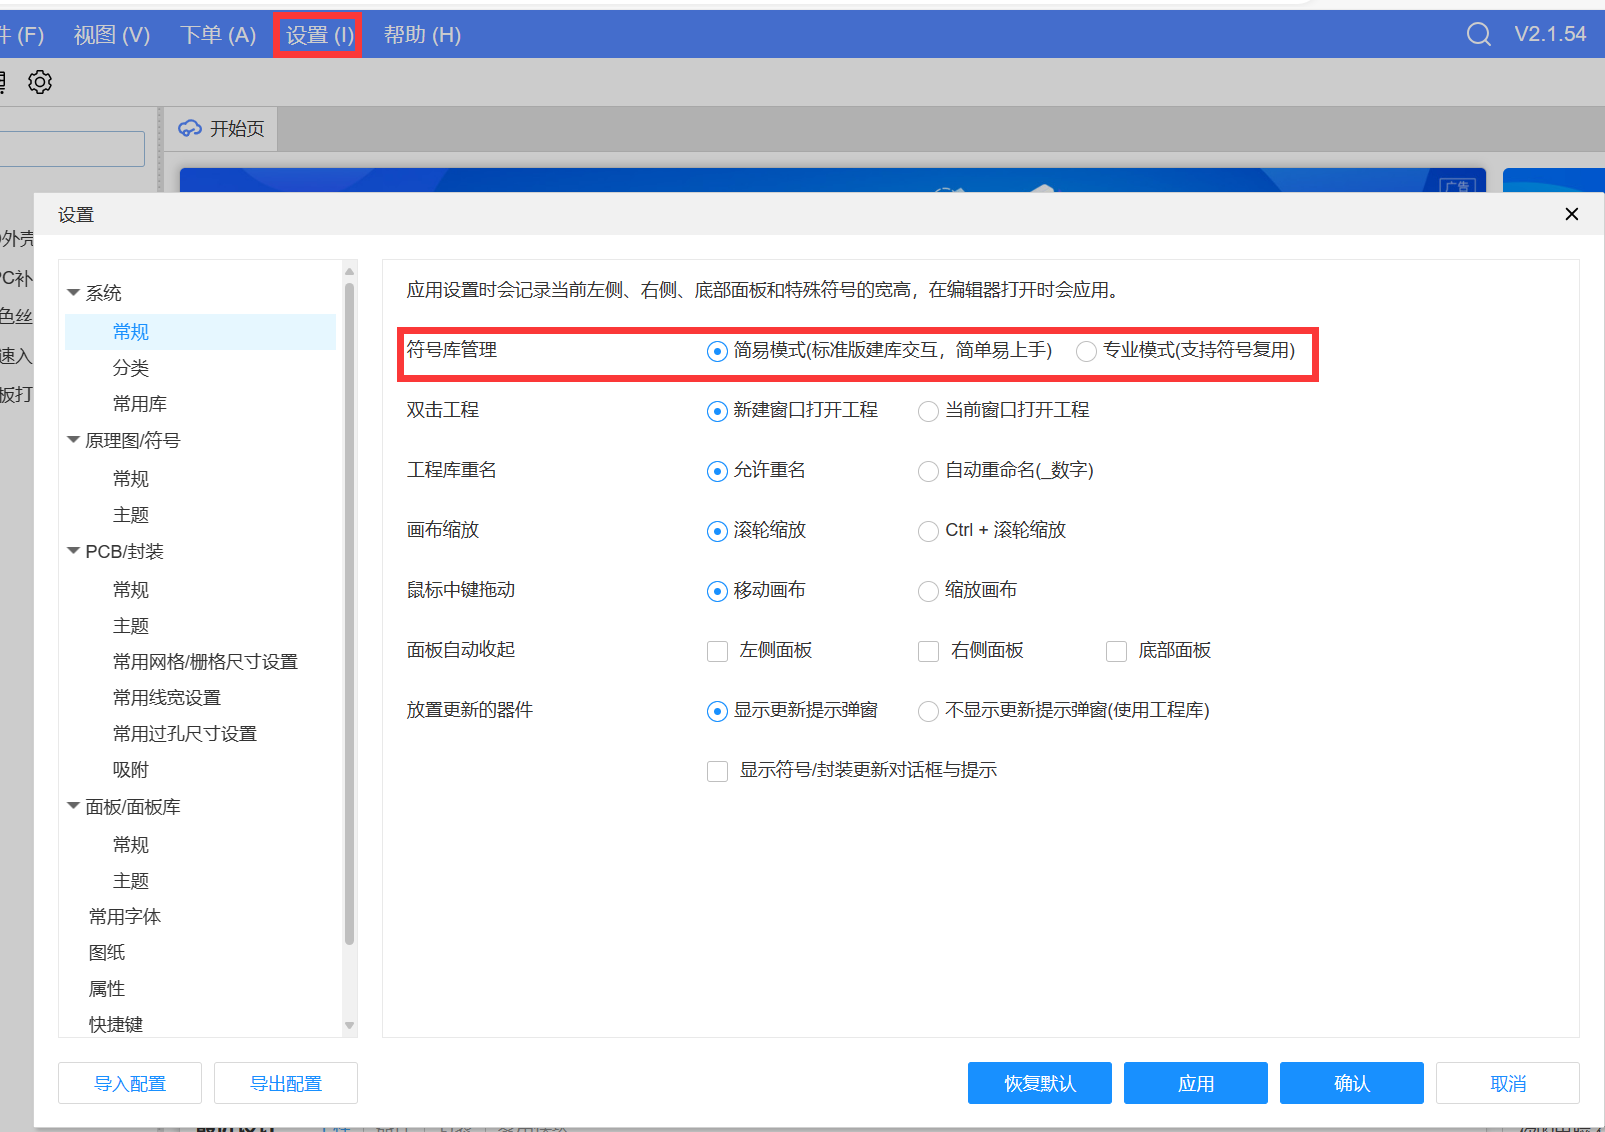Open 常用线宽设置 item

point(167,698)
